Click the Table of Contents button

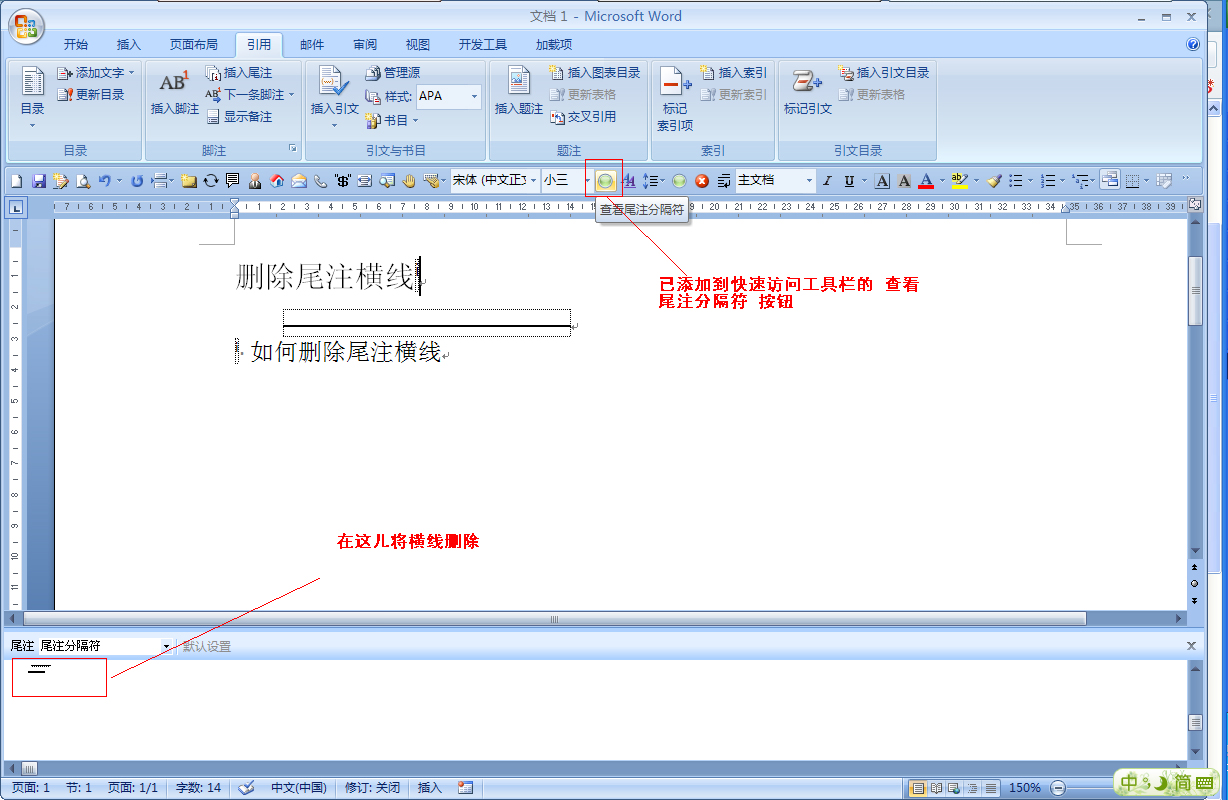click(x=32, y=98)
